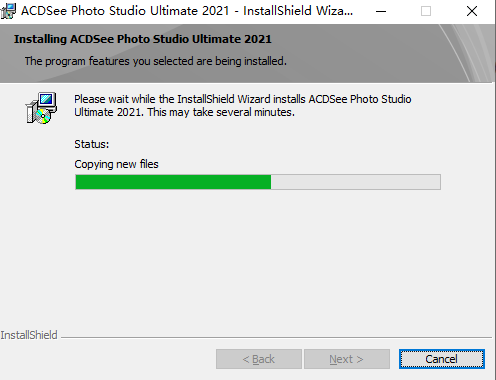
Task: Click the InstallShield branding text
Action: [29, 335]
